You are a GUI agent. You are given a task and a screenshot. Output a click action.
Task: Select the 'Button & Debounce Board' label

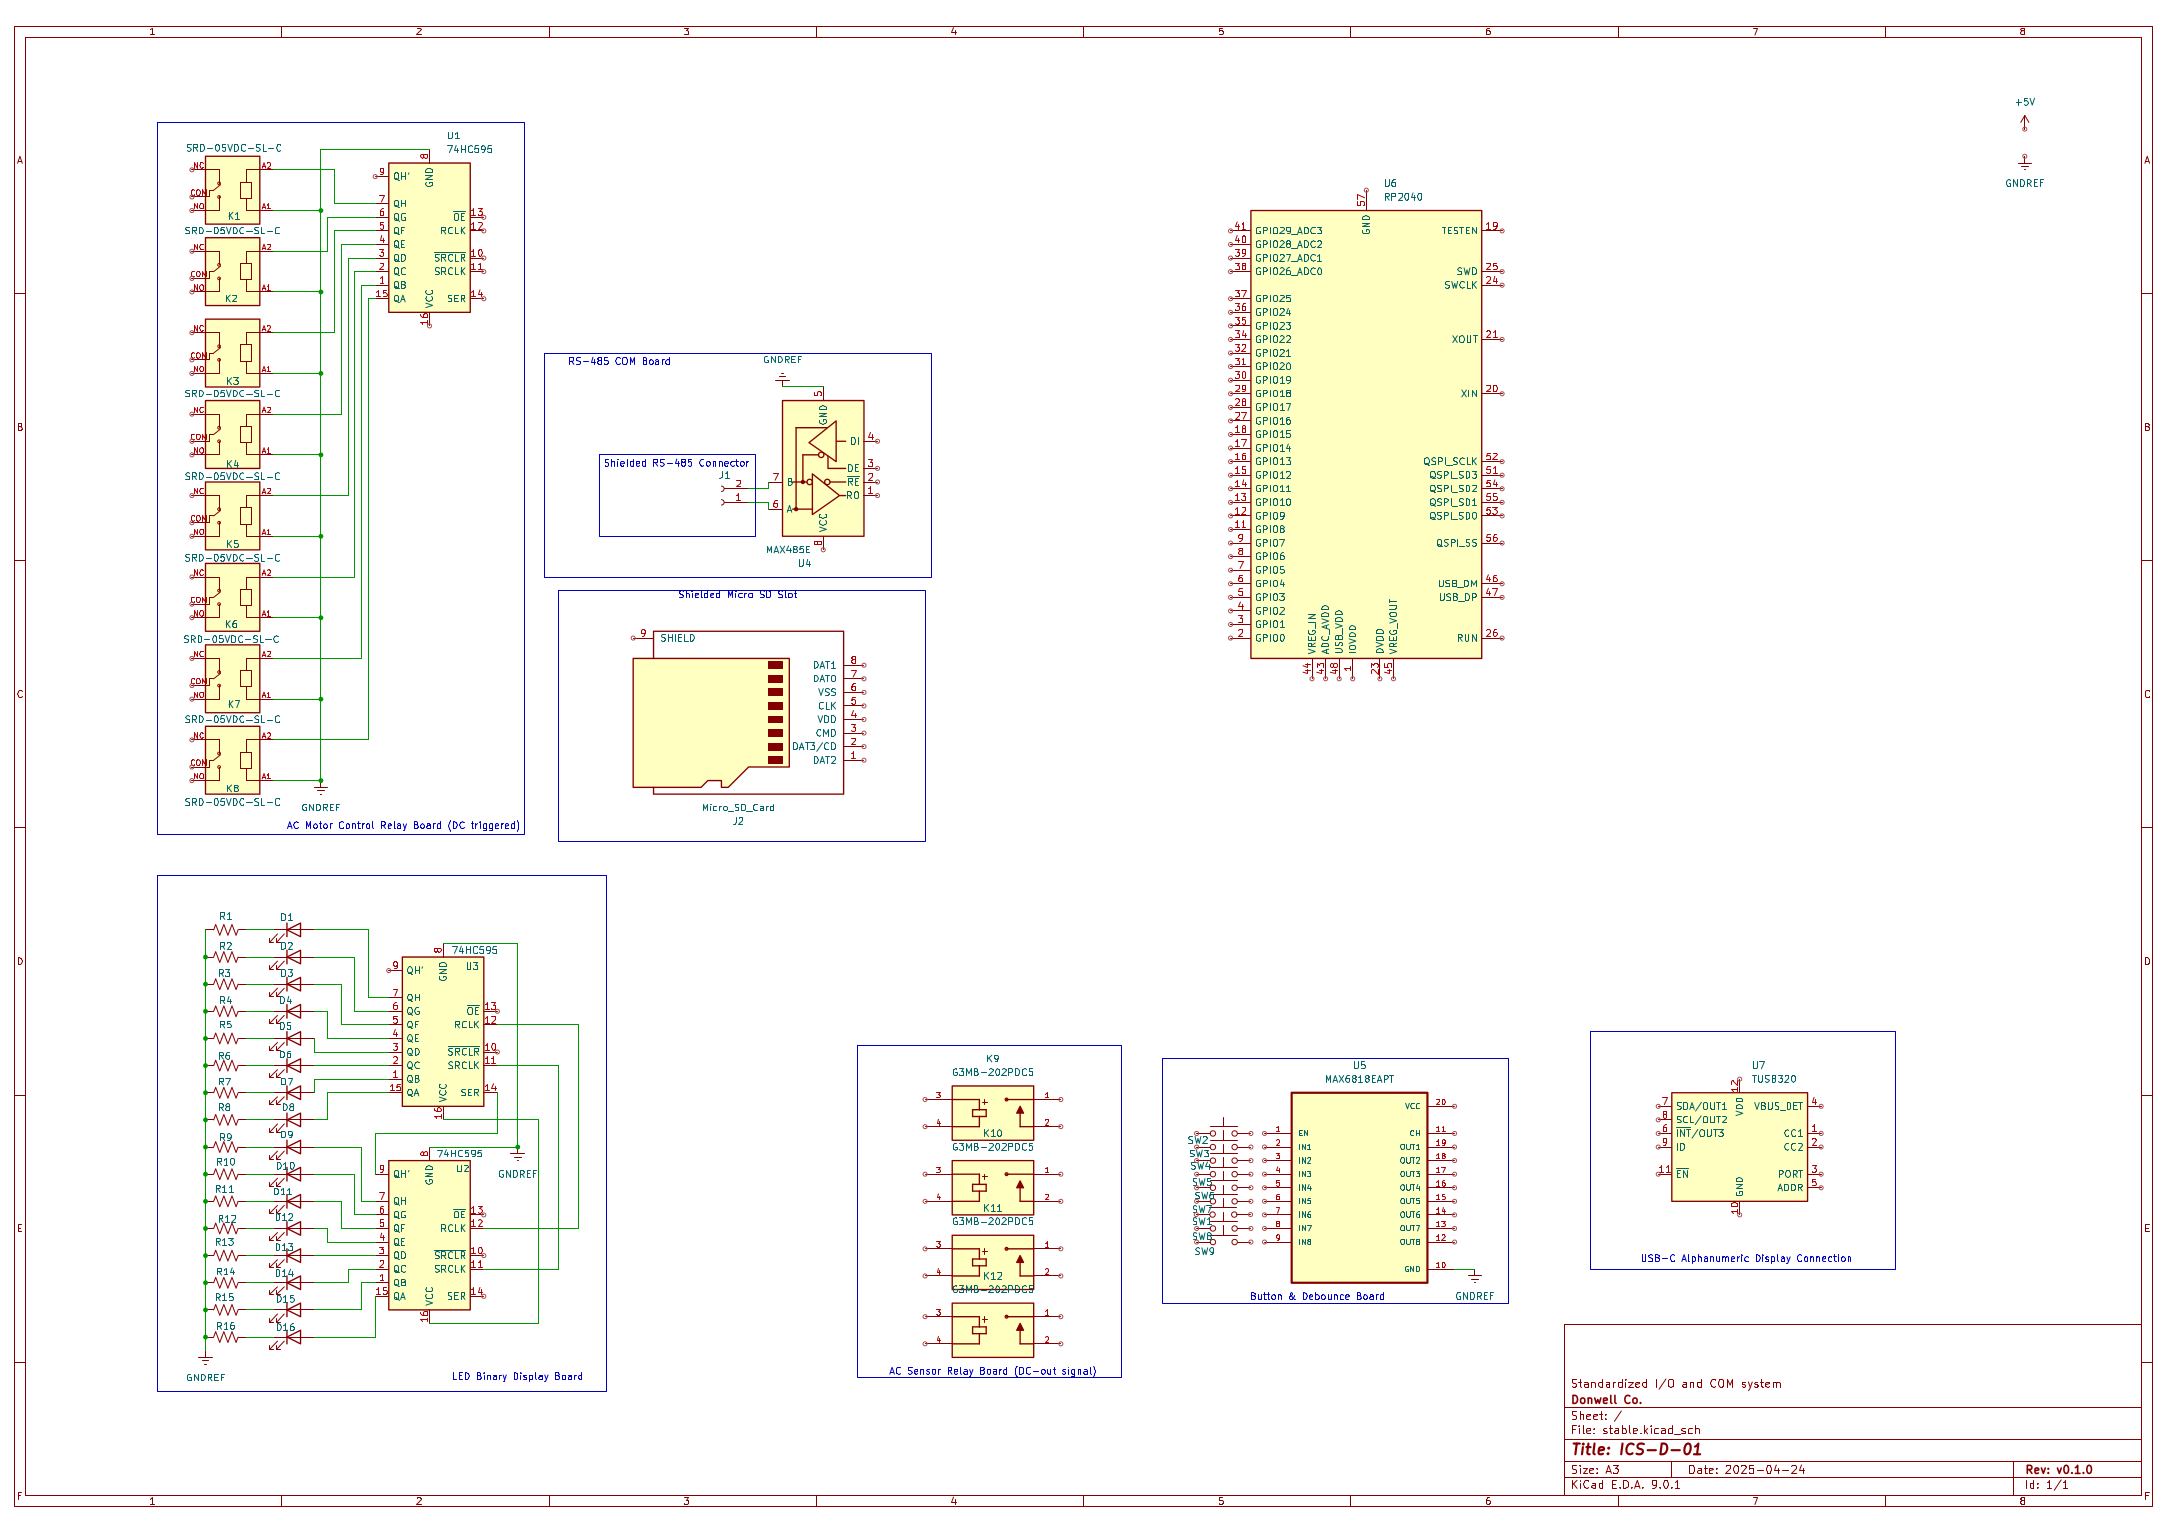pos(1317,1297)
